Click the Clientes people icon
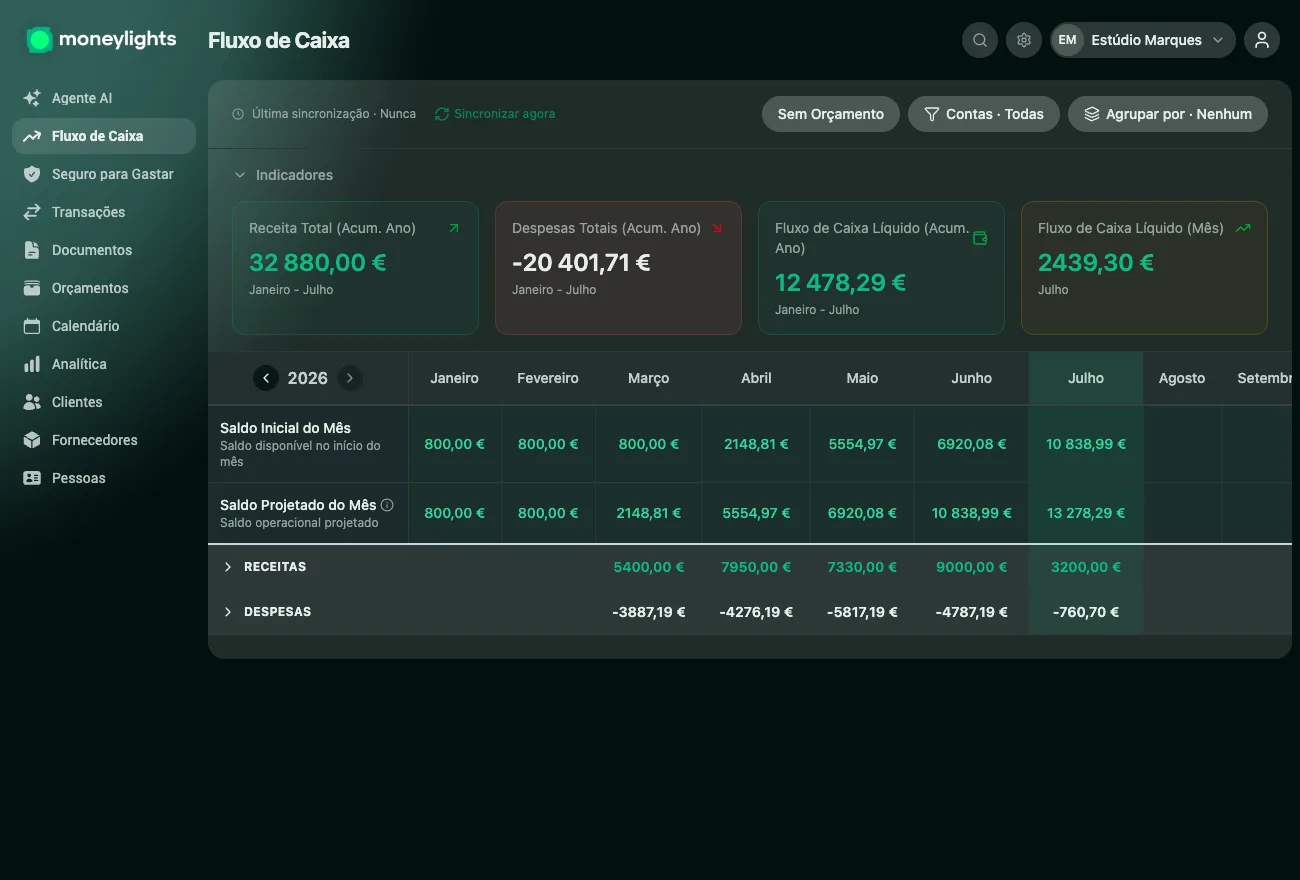The height and width of the screenshot is (880, 1300). [32, 402]
